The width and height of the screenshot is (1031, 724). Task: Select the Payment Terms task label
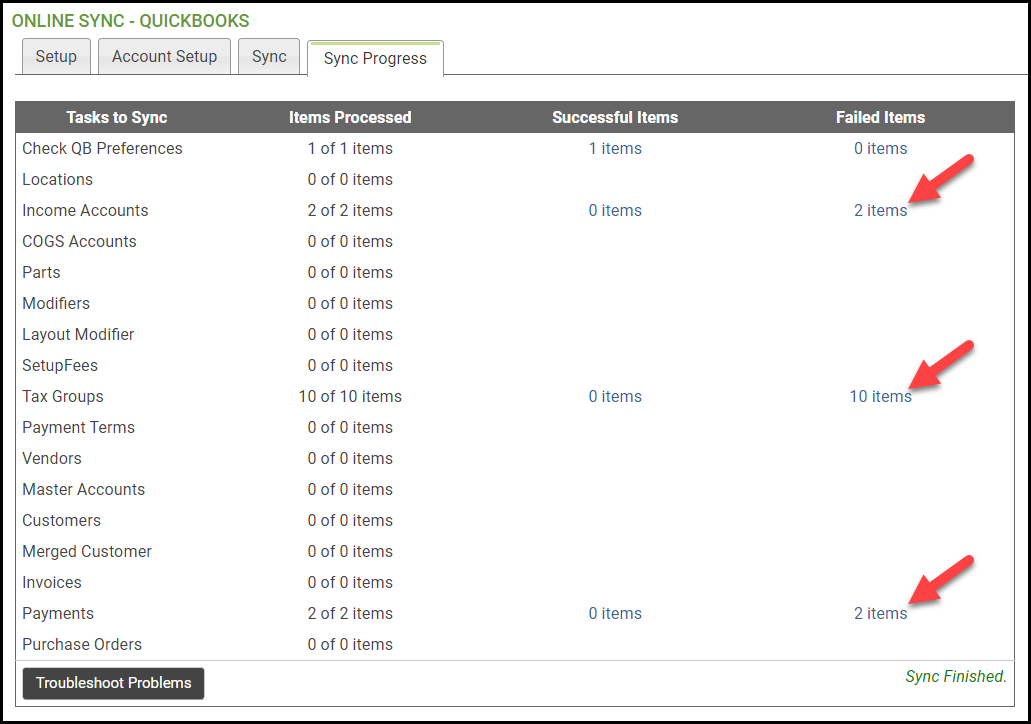(78, 427)
